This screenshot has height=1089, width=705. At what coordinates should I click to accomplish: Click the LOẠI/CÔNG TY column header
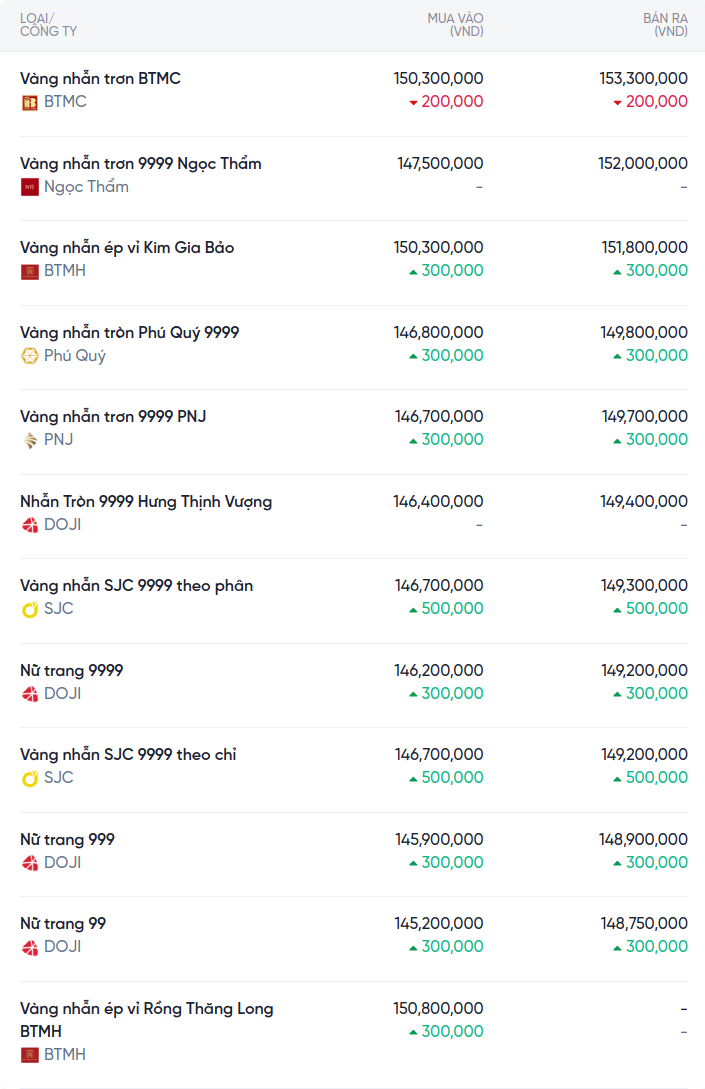48,25
